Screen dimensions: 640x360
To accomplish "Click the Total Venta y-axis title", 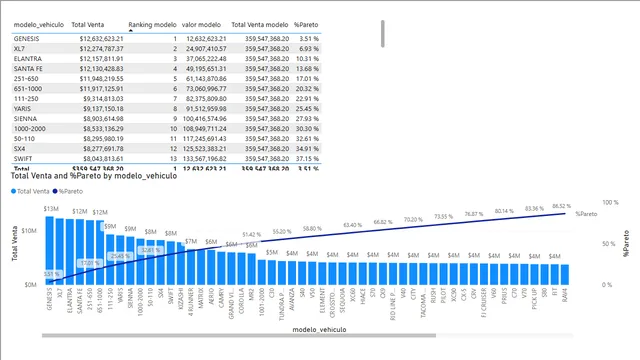I will click(x=15, y=243).
